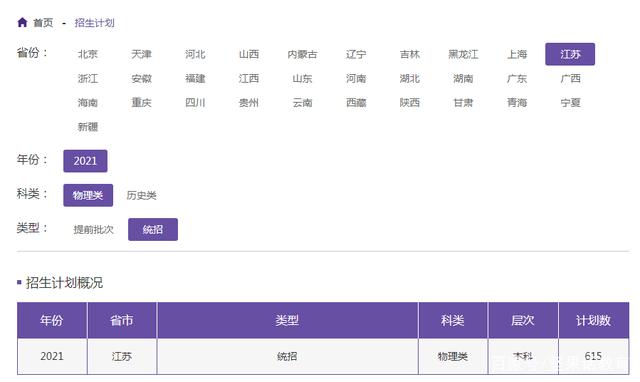
Task: Select province 宁夏
Action: 571,102
